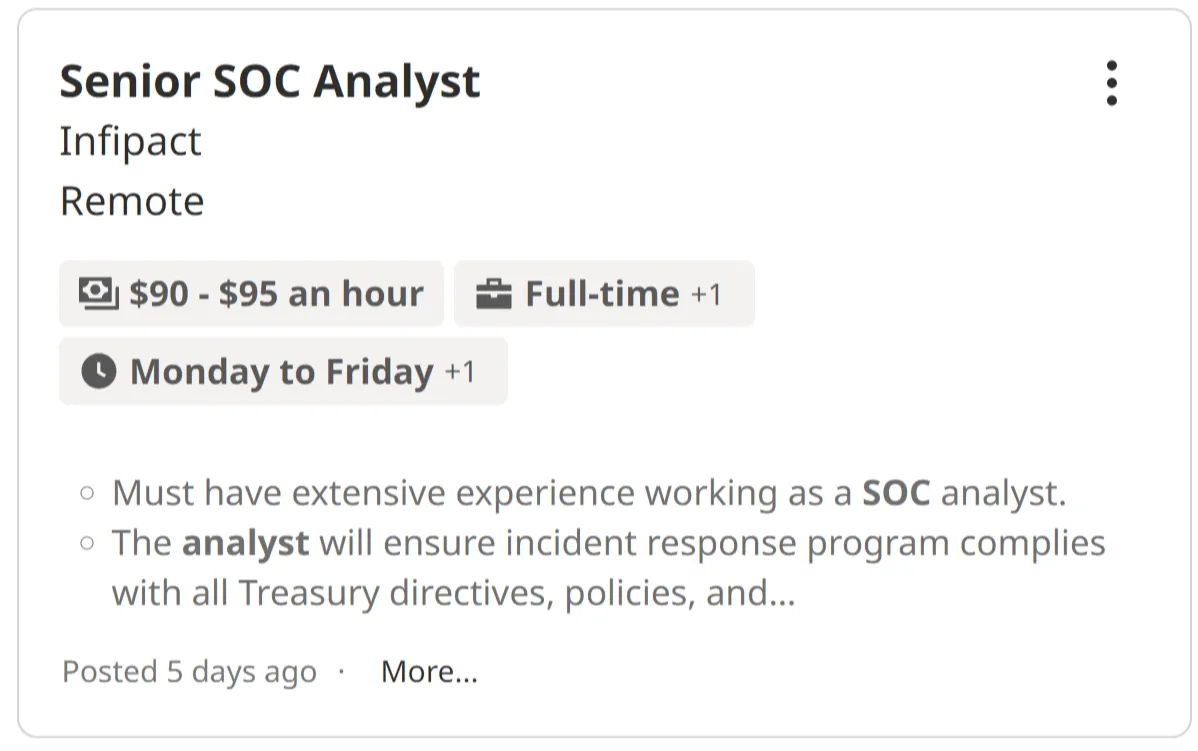Viewport: 1198px width, 751px height.
Task: Expand the +1 beside Full-time
Action: tap(706, 295)
